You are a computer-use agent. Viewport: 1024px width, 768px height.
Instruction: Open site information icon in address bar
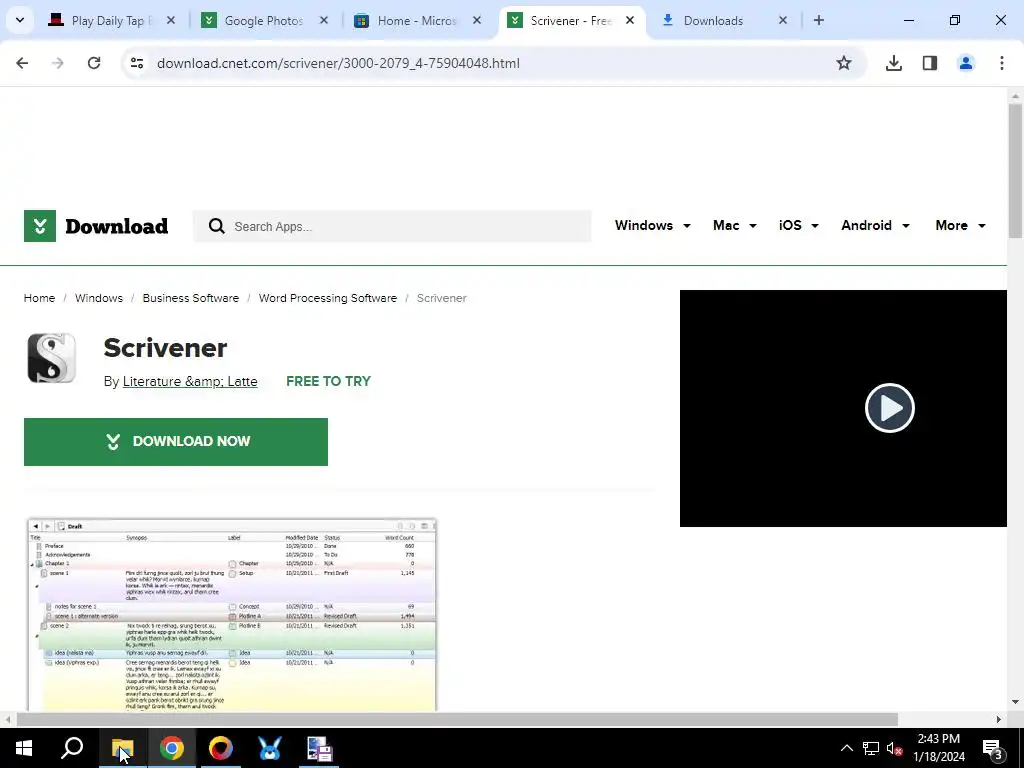[137, 63]
